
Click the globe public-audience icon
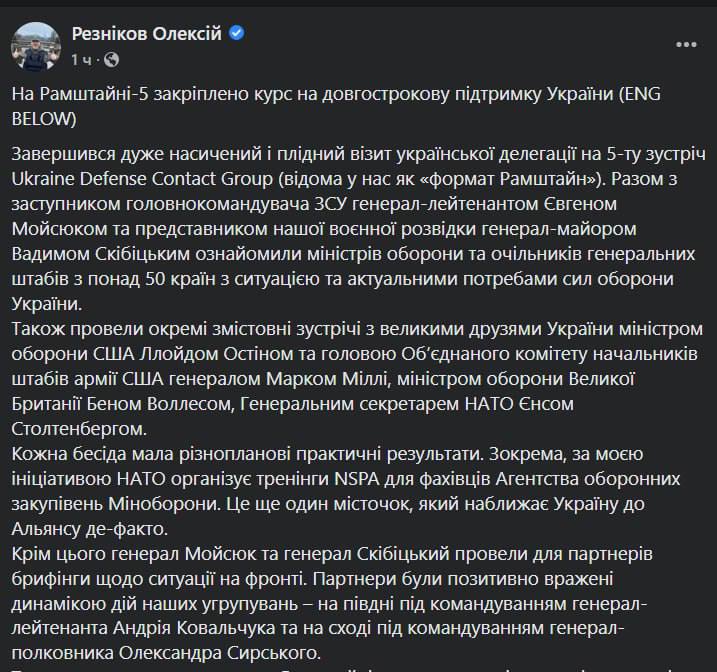(109, 58)
